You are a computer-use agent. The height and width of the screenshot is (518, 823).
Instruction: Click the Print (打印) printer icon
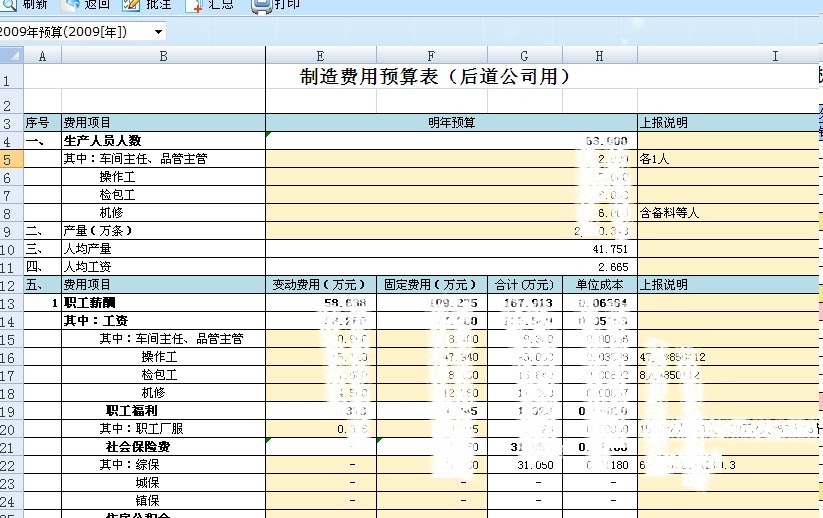tap(261, 5)
